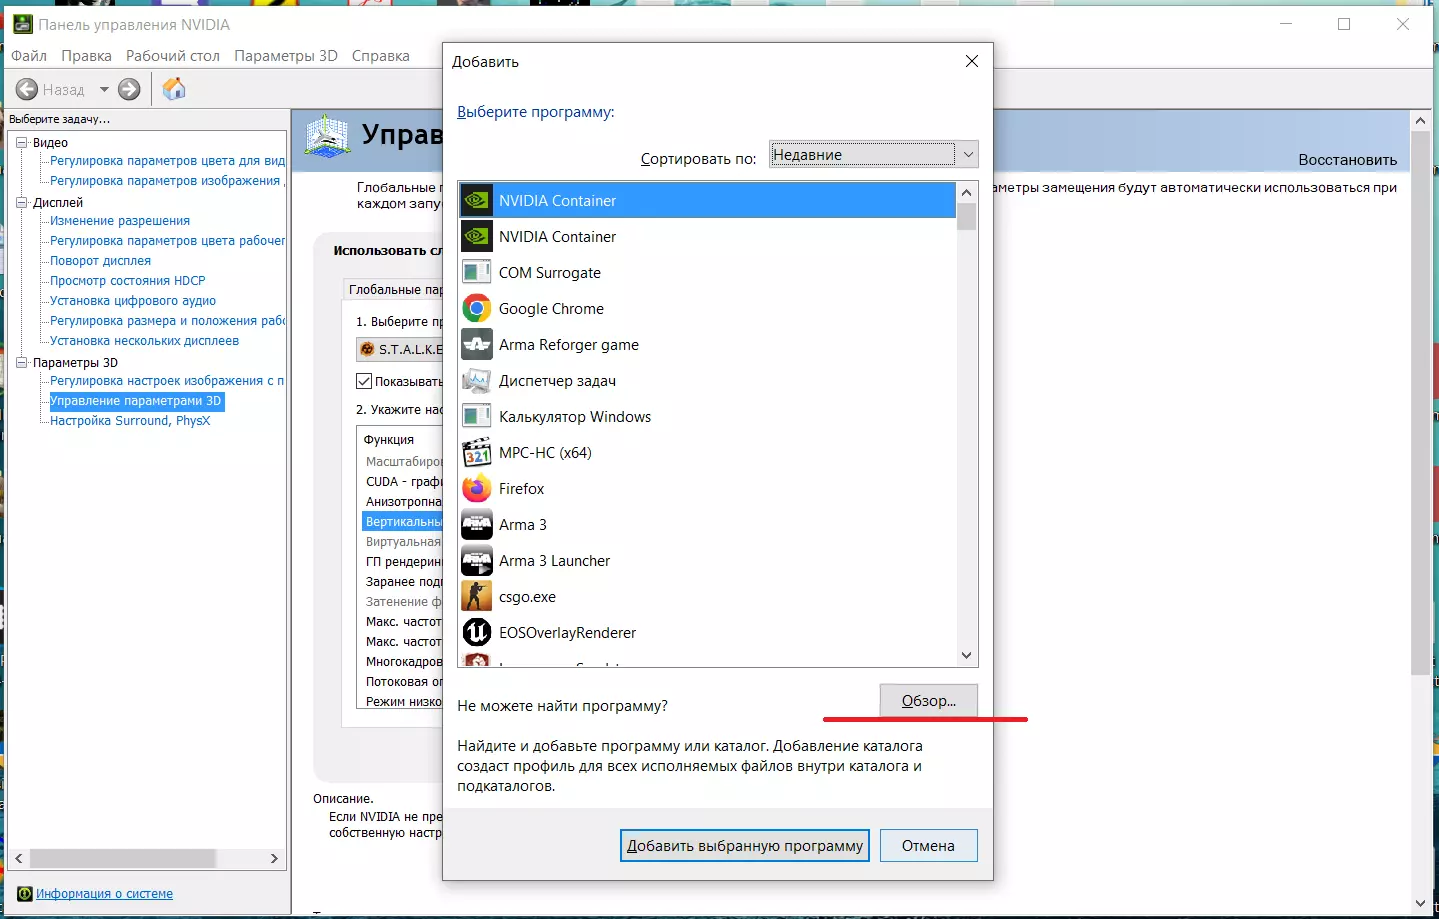Open Поворот дисплея task
This screenshot has width=1439, height=919.
[101, 261]
